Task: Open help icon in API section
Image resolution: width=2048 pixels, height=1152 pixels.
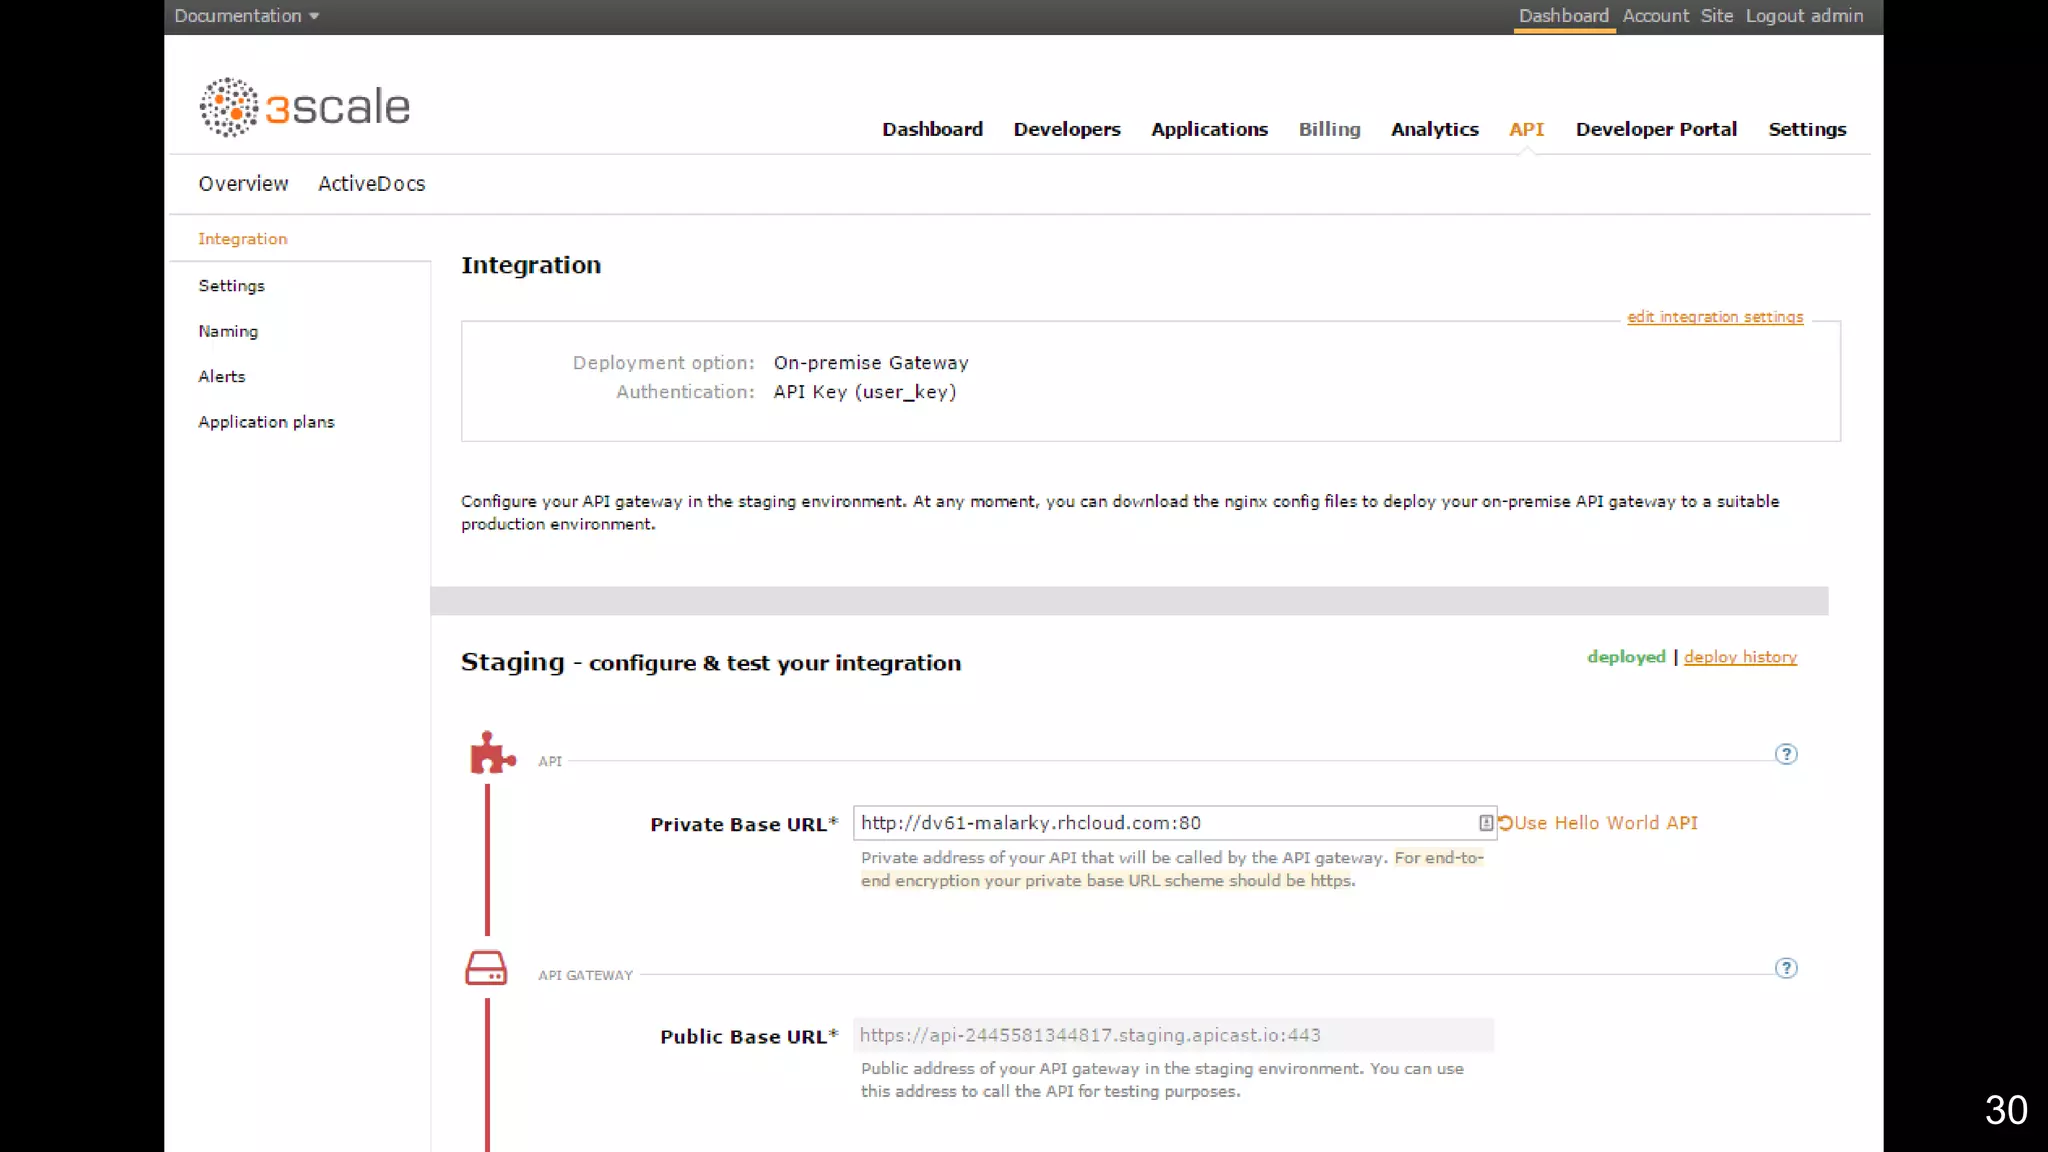Action: tap(1786, 754)
